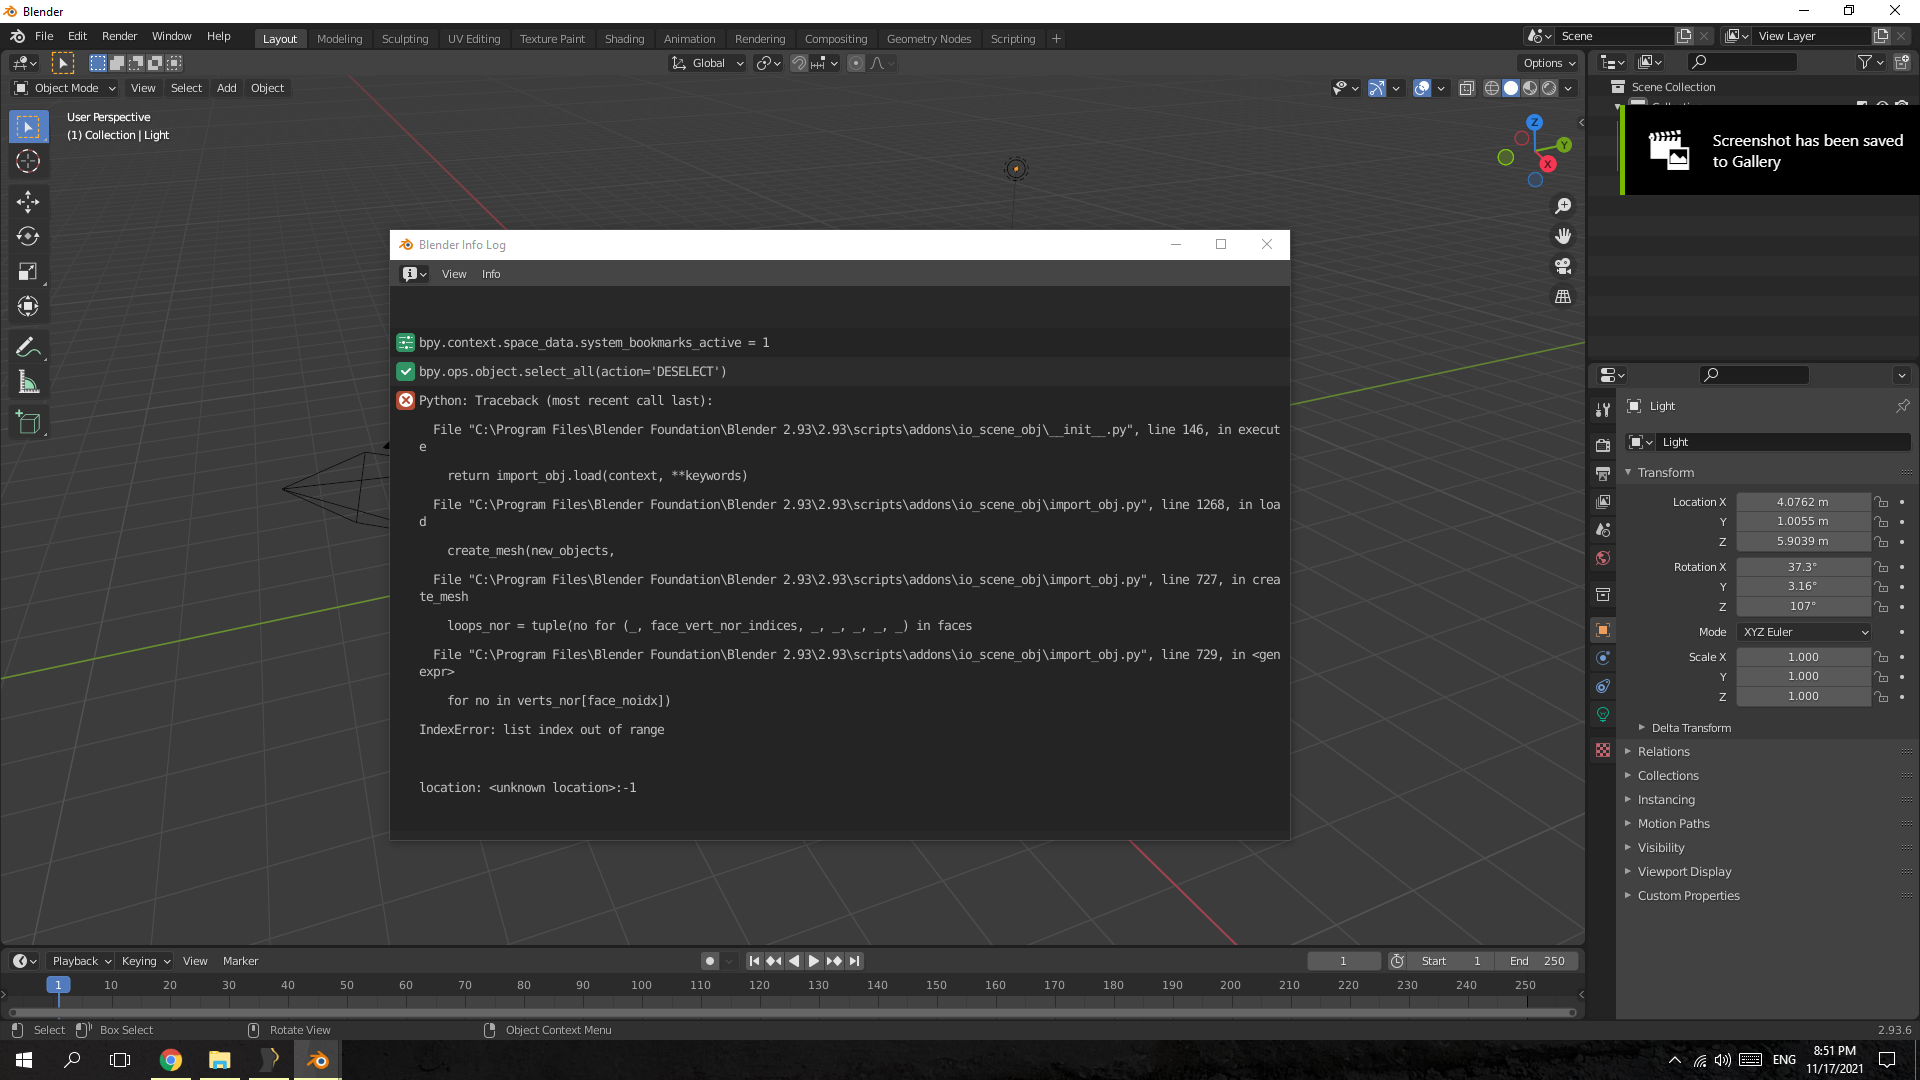
Task: Switch to solid viewport shading
Action: [1511, 89]
